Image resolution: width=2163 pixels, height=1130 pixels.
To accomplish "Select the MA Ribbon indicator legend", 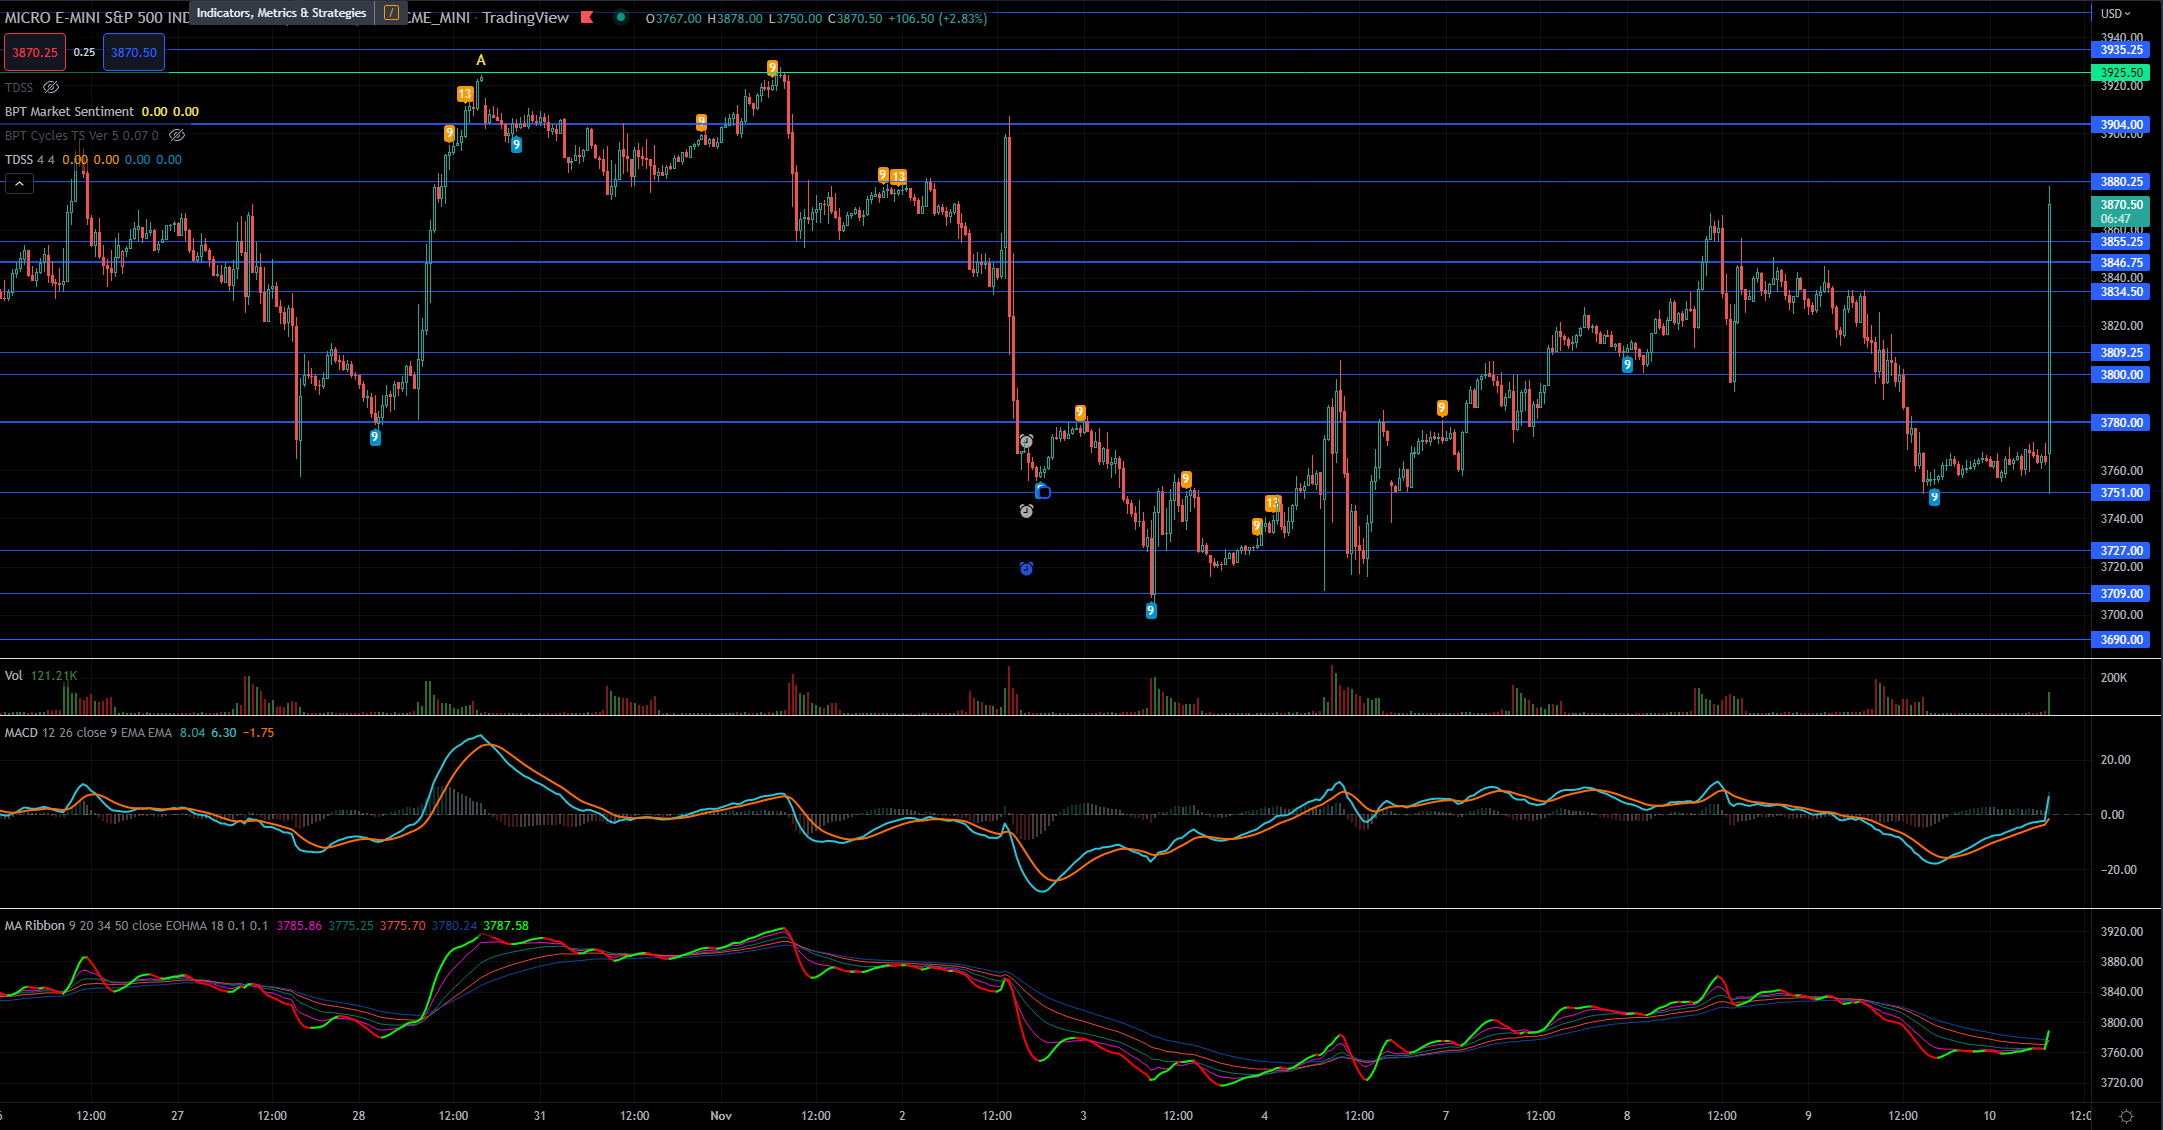I will (x=35, y=926).
